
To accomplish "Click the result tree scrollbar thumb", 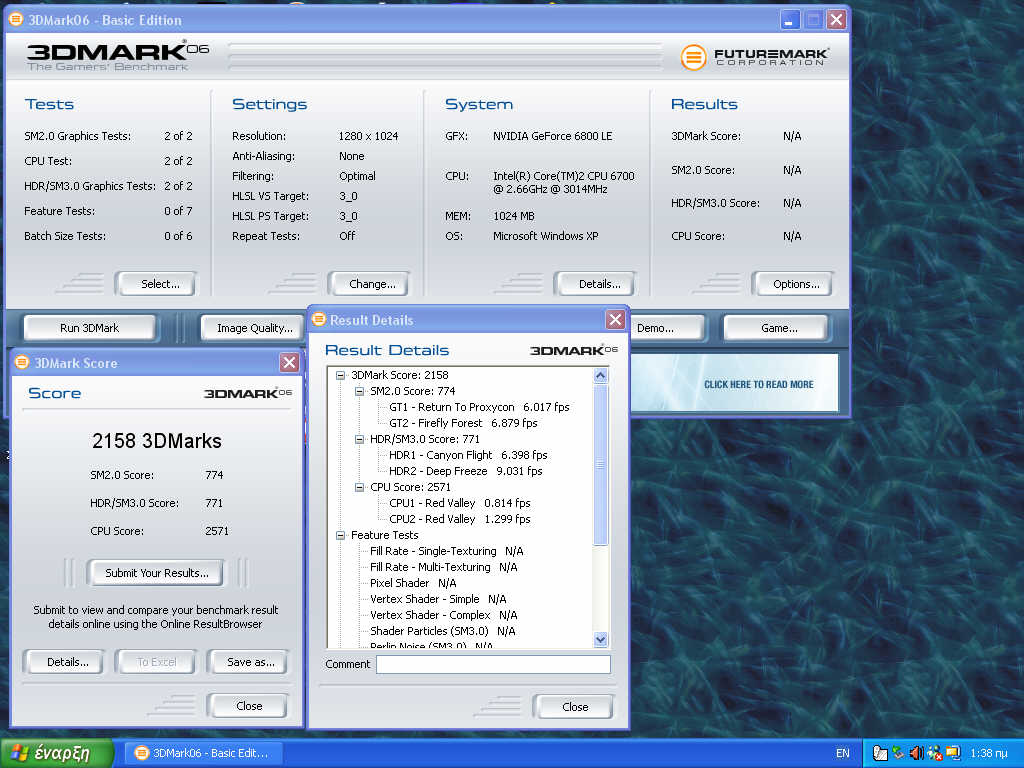I will pos(601,464).
